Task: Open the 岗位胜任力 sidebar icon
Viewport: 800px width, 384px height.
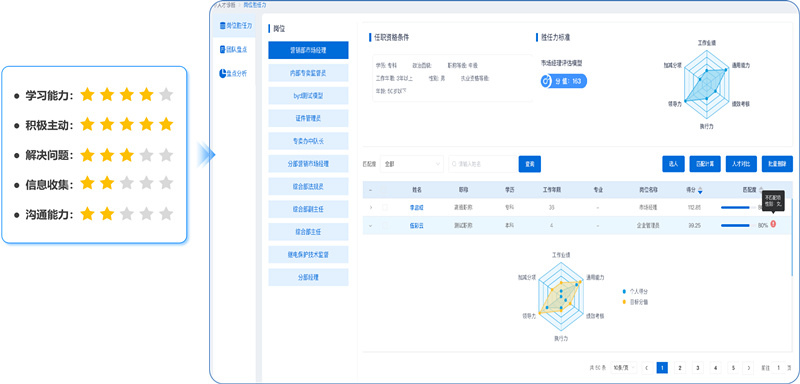Action: pyautogui.click(x=222, y=25)
